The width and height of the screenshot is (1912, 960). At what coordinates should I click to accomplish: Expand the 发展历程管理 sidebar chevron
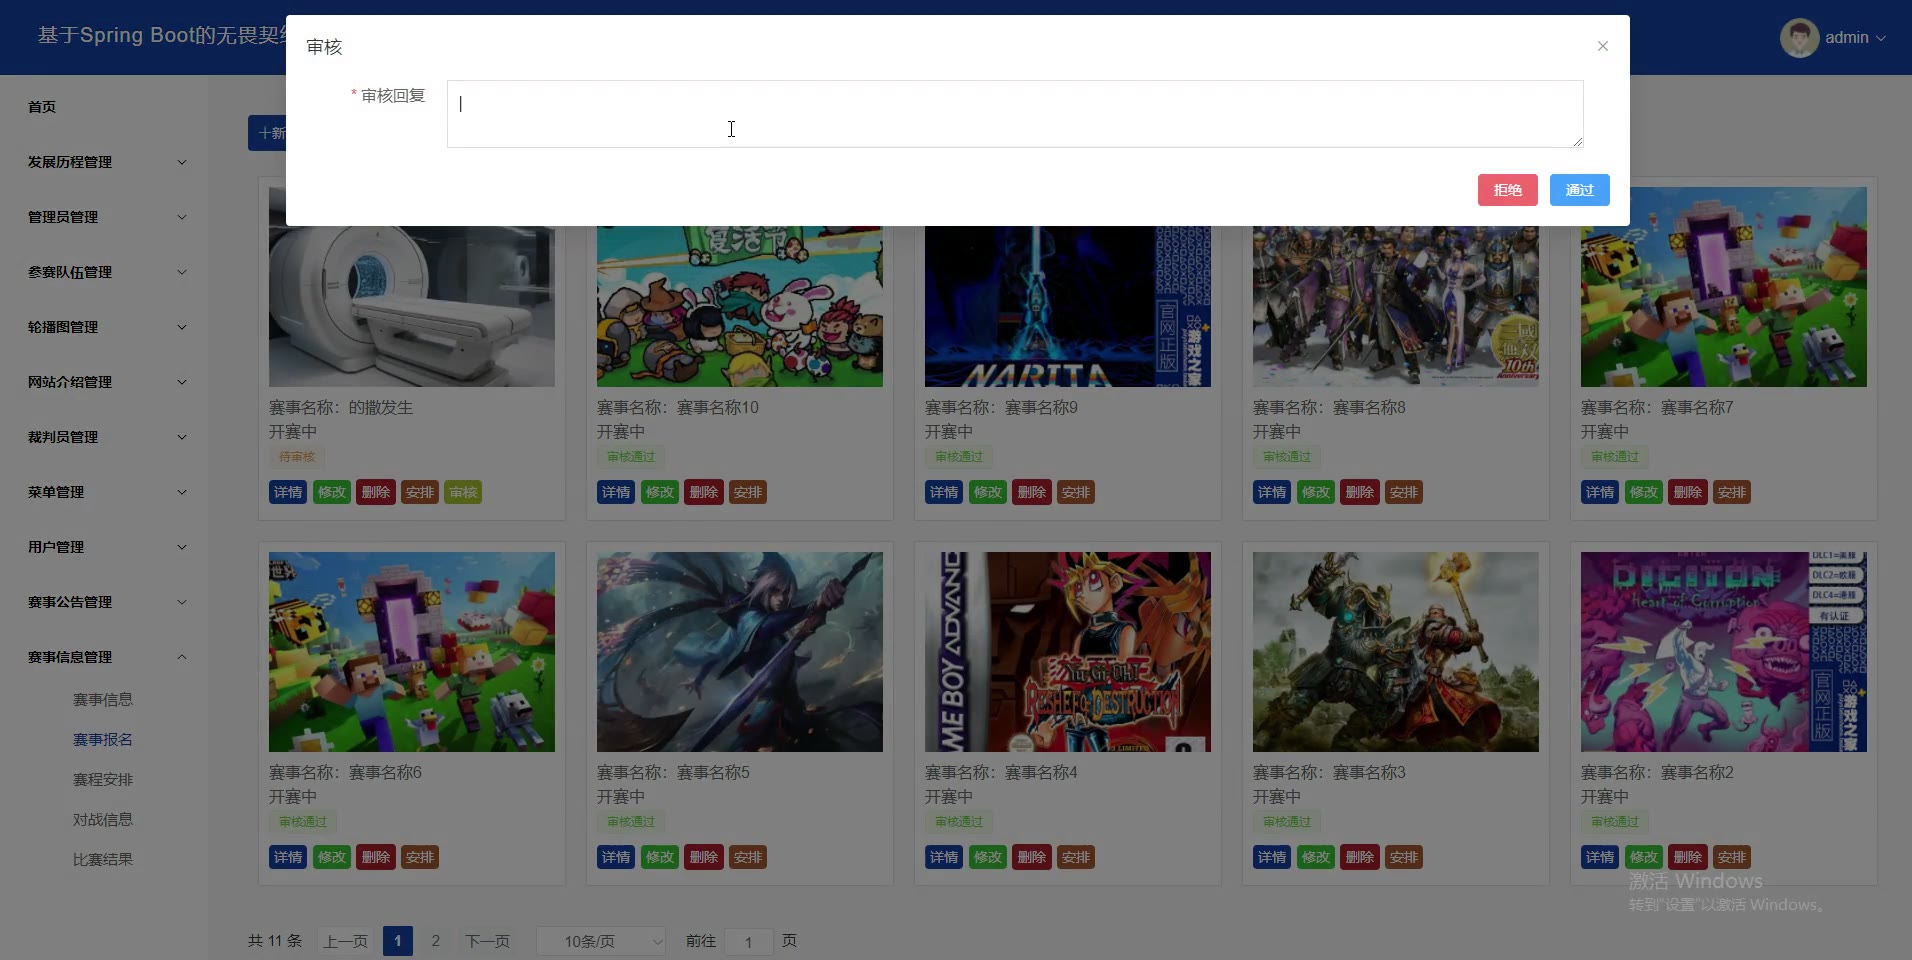[x=182, y=162]
